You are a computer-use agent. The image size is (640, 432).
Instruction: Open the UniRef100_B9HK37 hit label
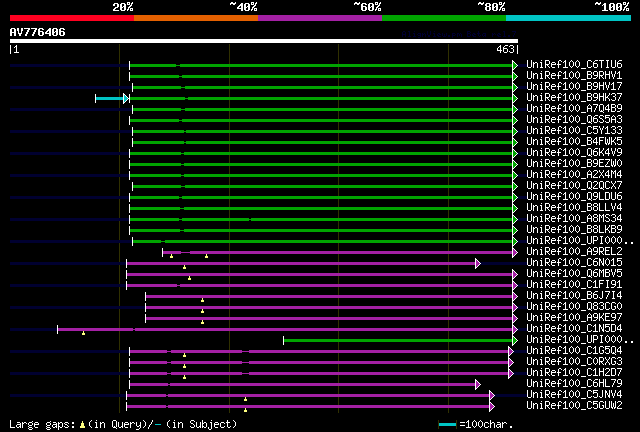(574, 97)
